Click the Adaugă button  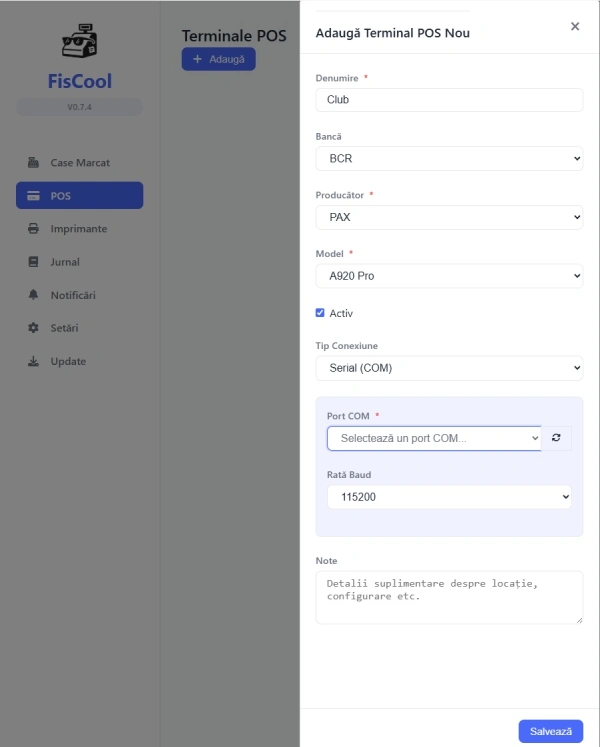[x=218, y=59]
